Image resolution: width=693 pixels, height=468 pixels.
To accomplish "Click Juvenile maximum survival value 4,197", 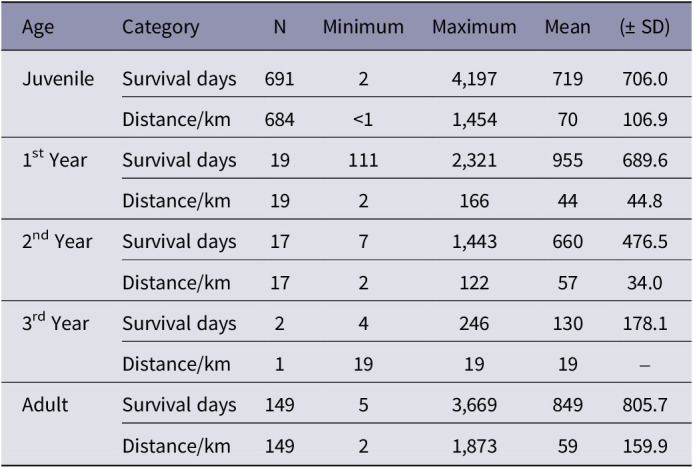I will (474, 79).
